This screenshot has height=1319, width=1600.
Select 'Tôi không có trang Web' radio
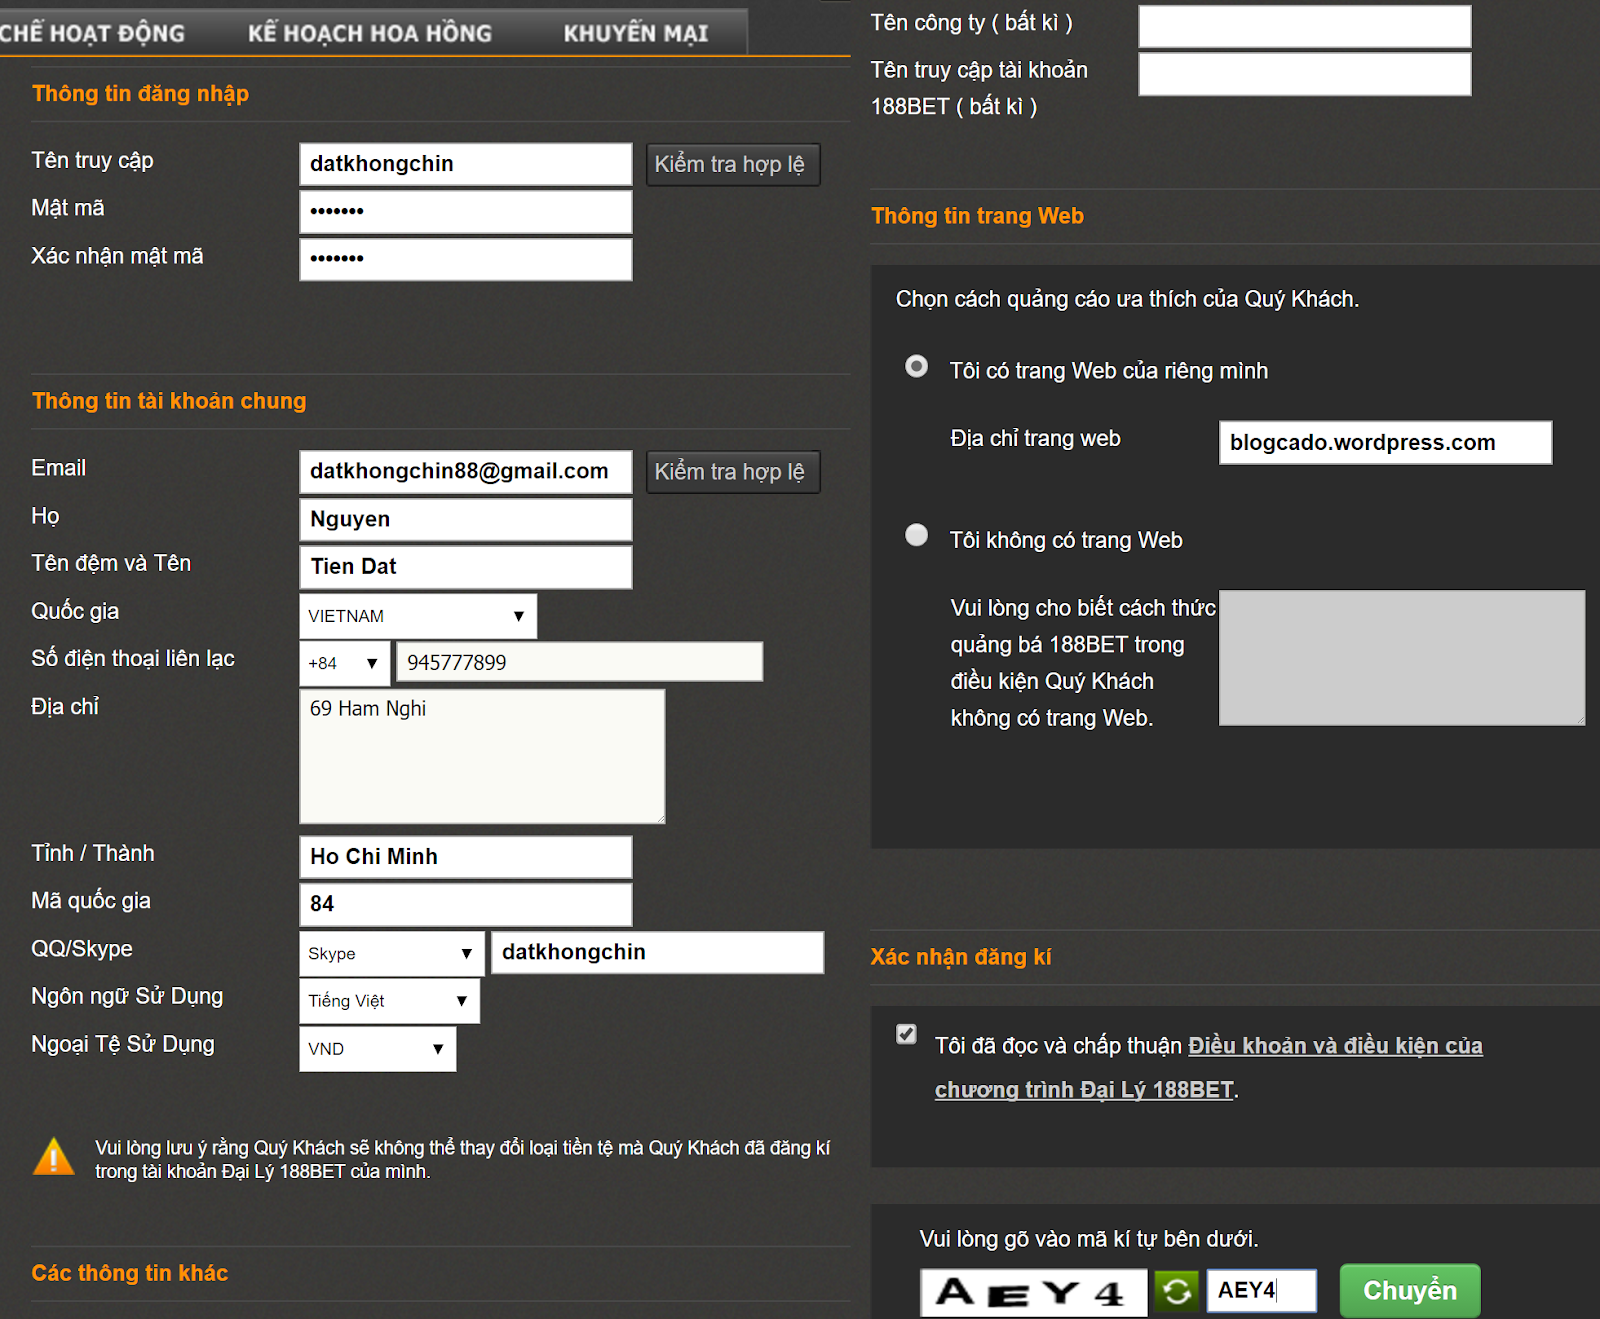916,535
